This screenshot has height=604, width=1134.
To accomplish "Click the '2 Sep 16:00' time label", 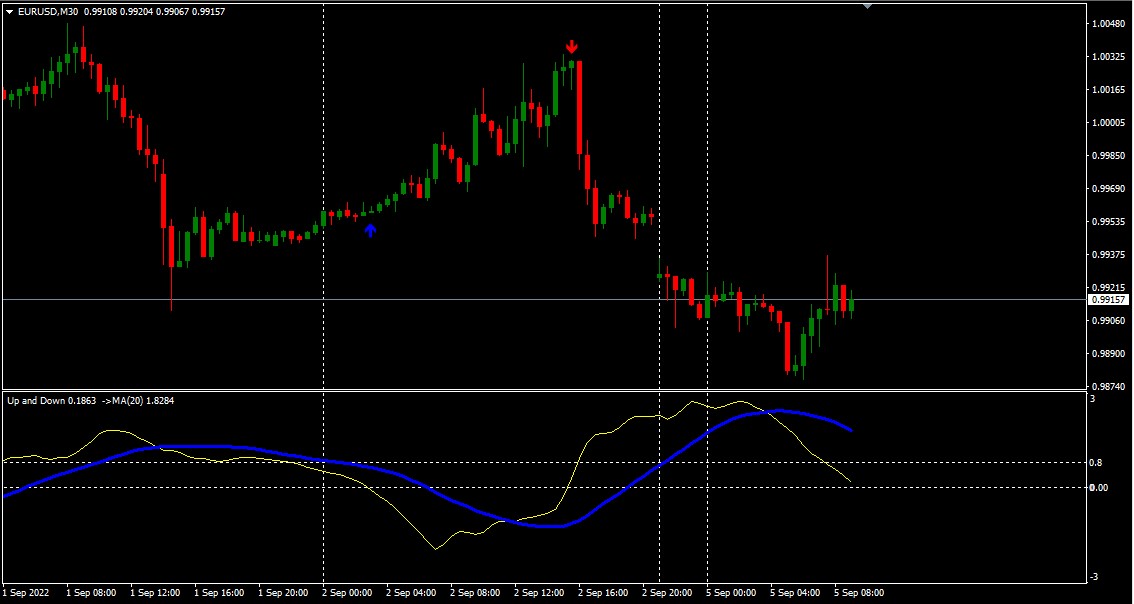I will pos(603,593).
